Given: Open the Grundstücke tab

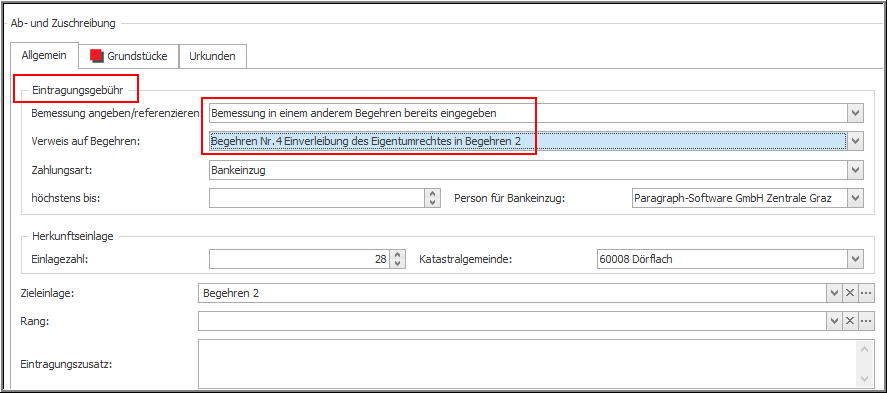Looking at the screenshot, I should (x=128, y=57).
